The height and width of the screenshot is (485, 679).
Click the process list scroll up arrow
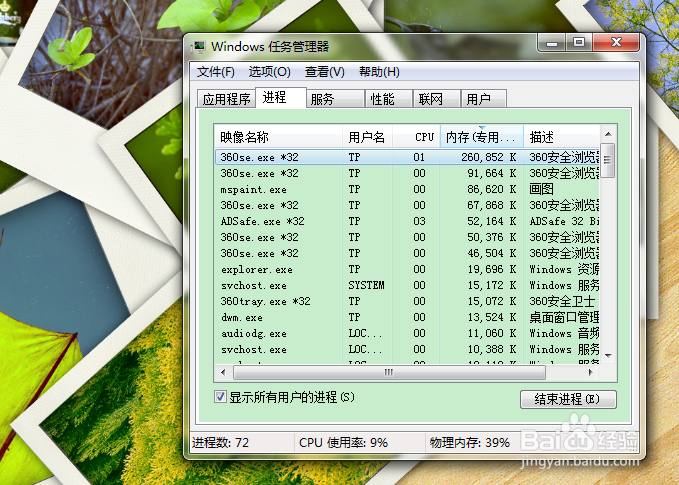(x=608, y=134)
